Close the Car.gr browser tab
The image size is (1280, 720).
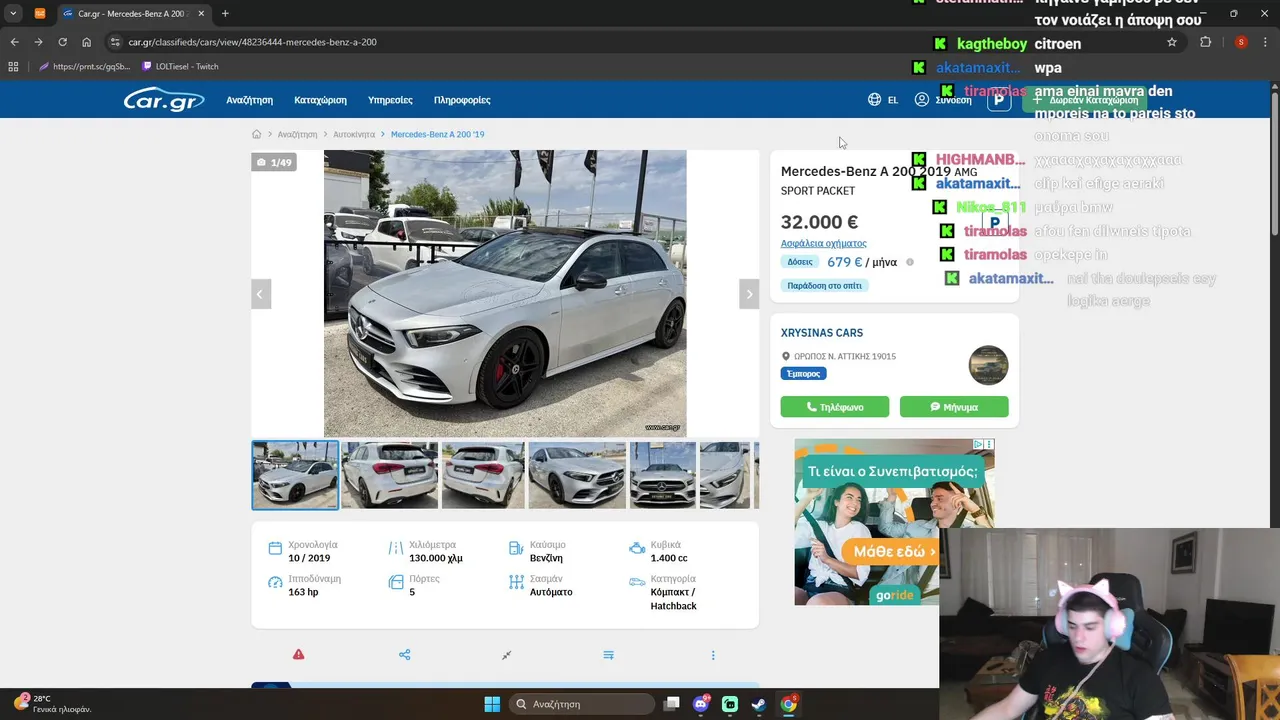pyautogui.click(x=201, y=13)
